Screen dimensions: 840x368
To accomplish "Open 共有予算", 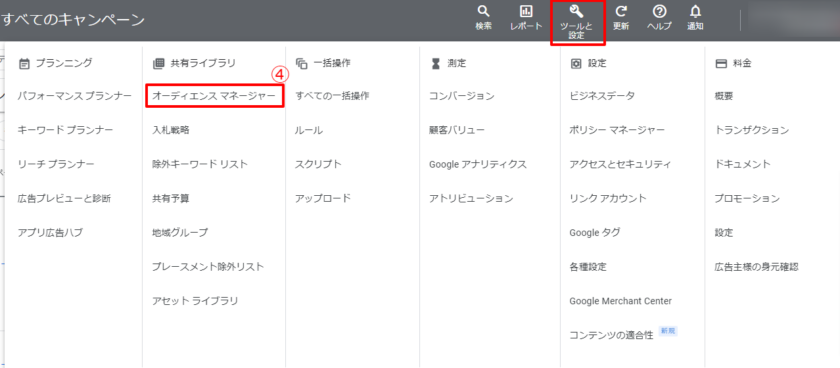I will pos(170,199).
